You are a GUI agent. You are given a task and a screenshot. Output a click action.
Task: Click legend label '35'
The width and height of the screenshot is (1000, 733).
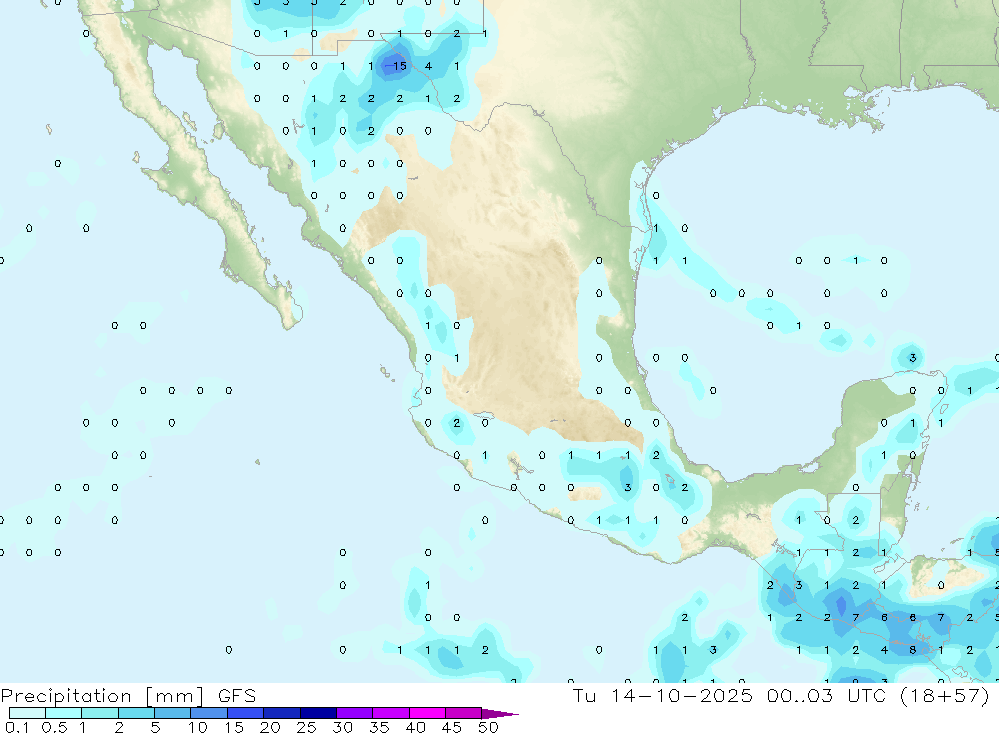379,727
